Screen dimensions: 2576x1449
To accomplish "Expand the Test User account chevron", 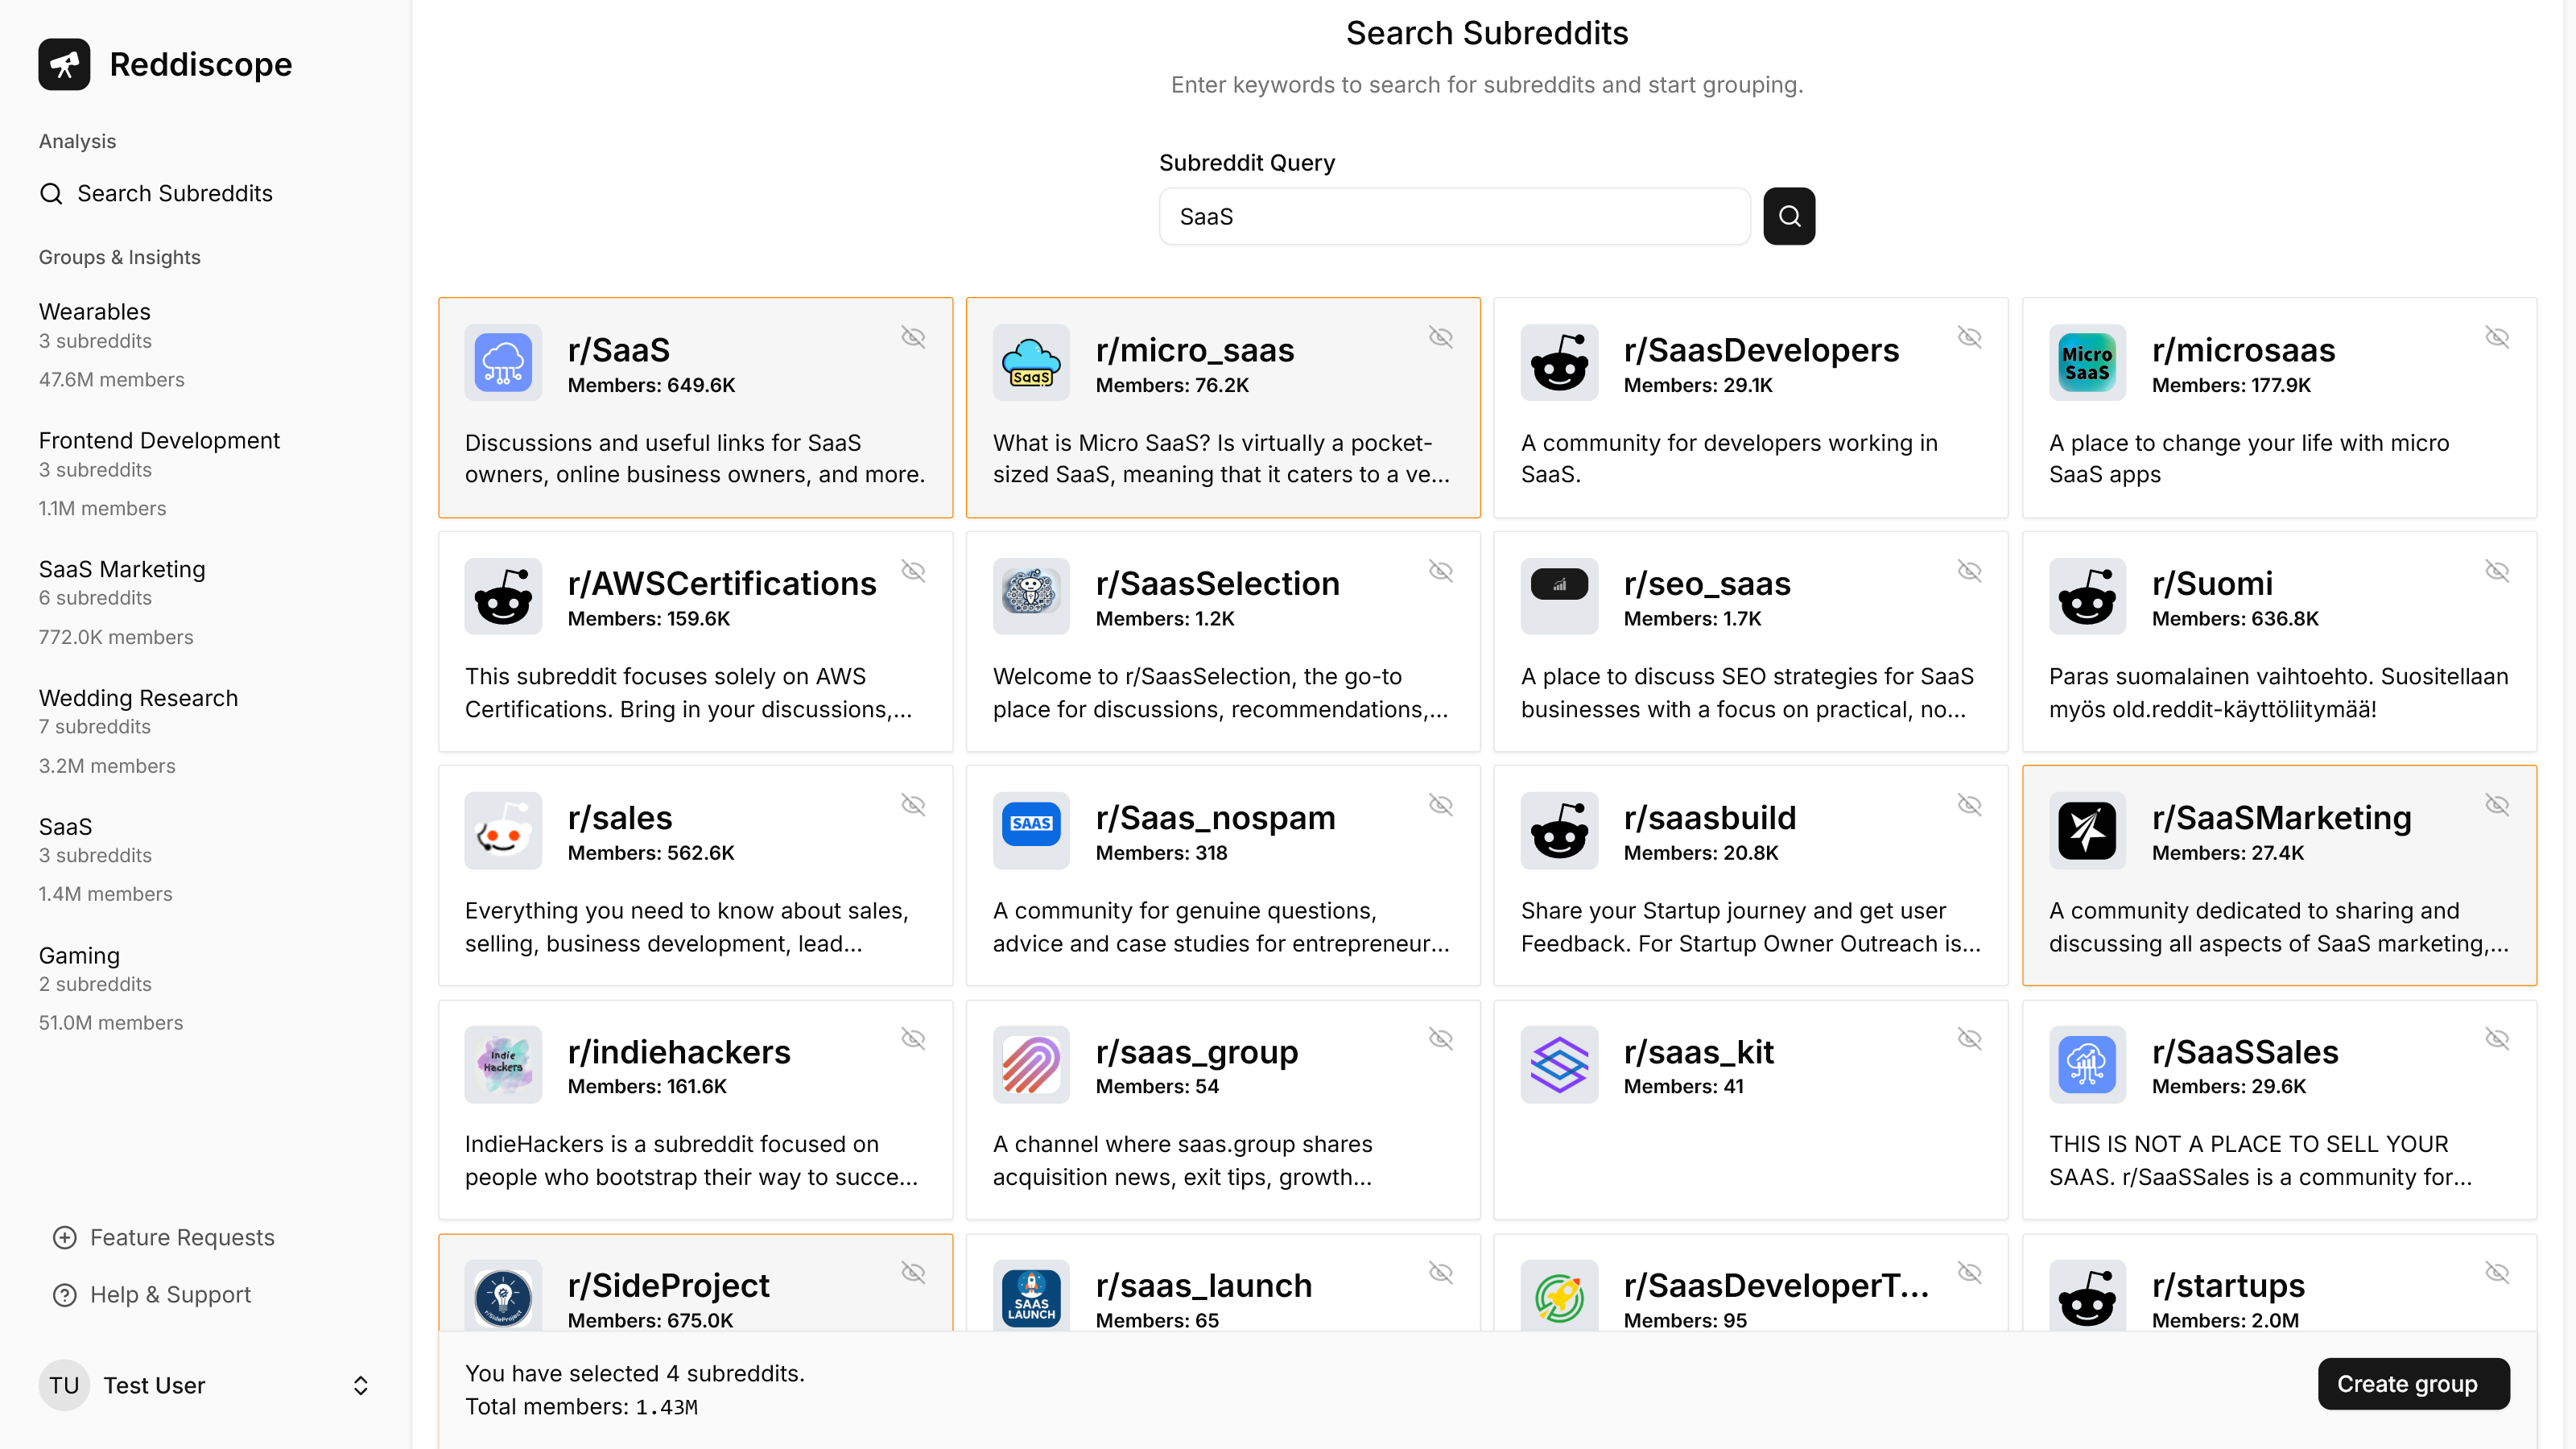I will (x=361, y=1385).
